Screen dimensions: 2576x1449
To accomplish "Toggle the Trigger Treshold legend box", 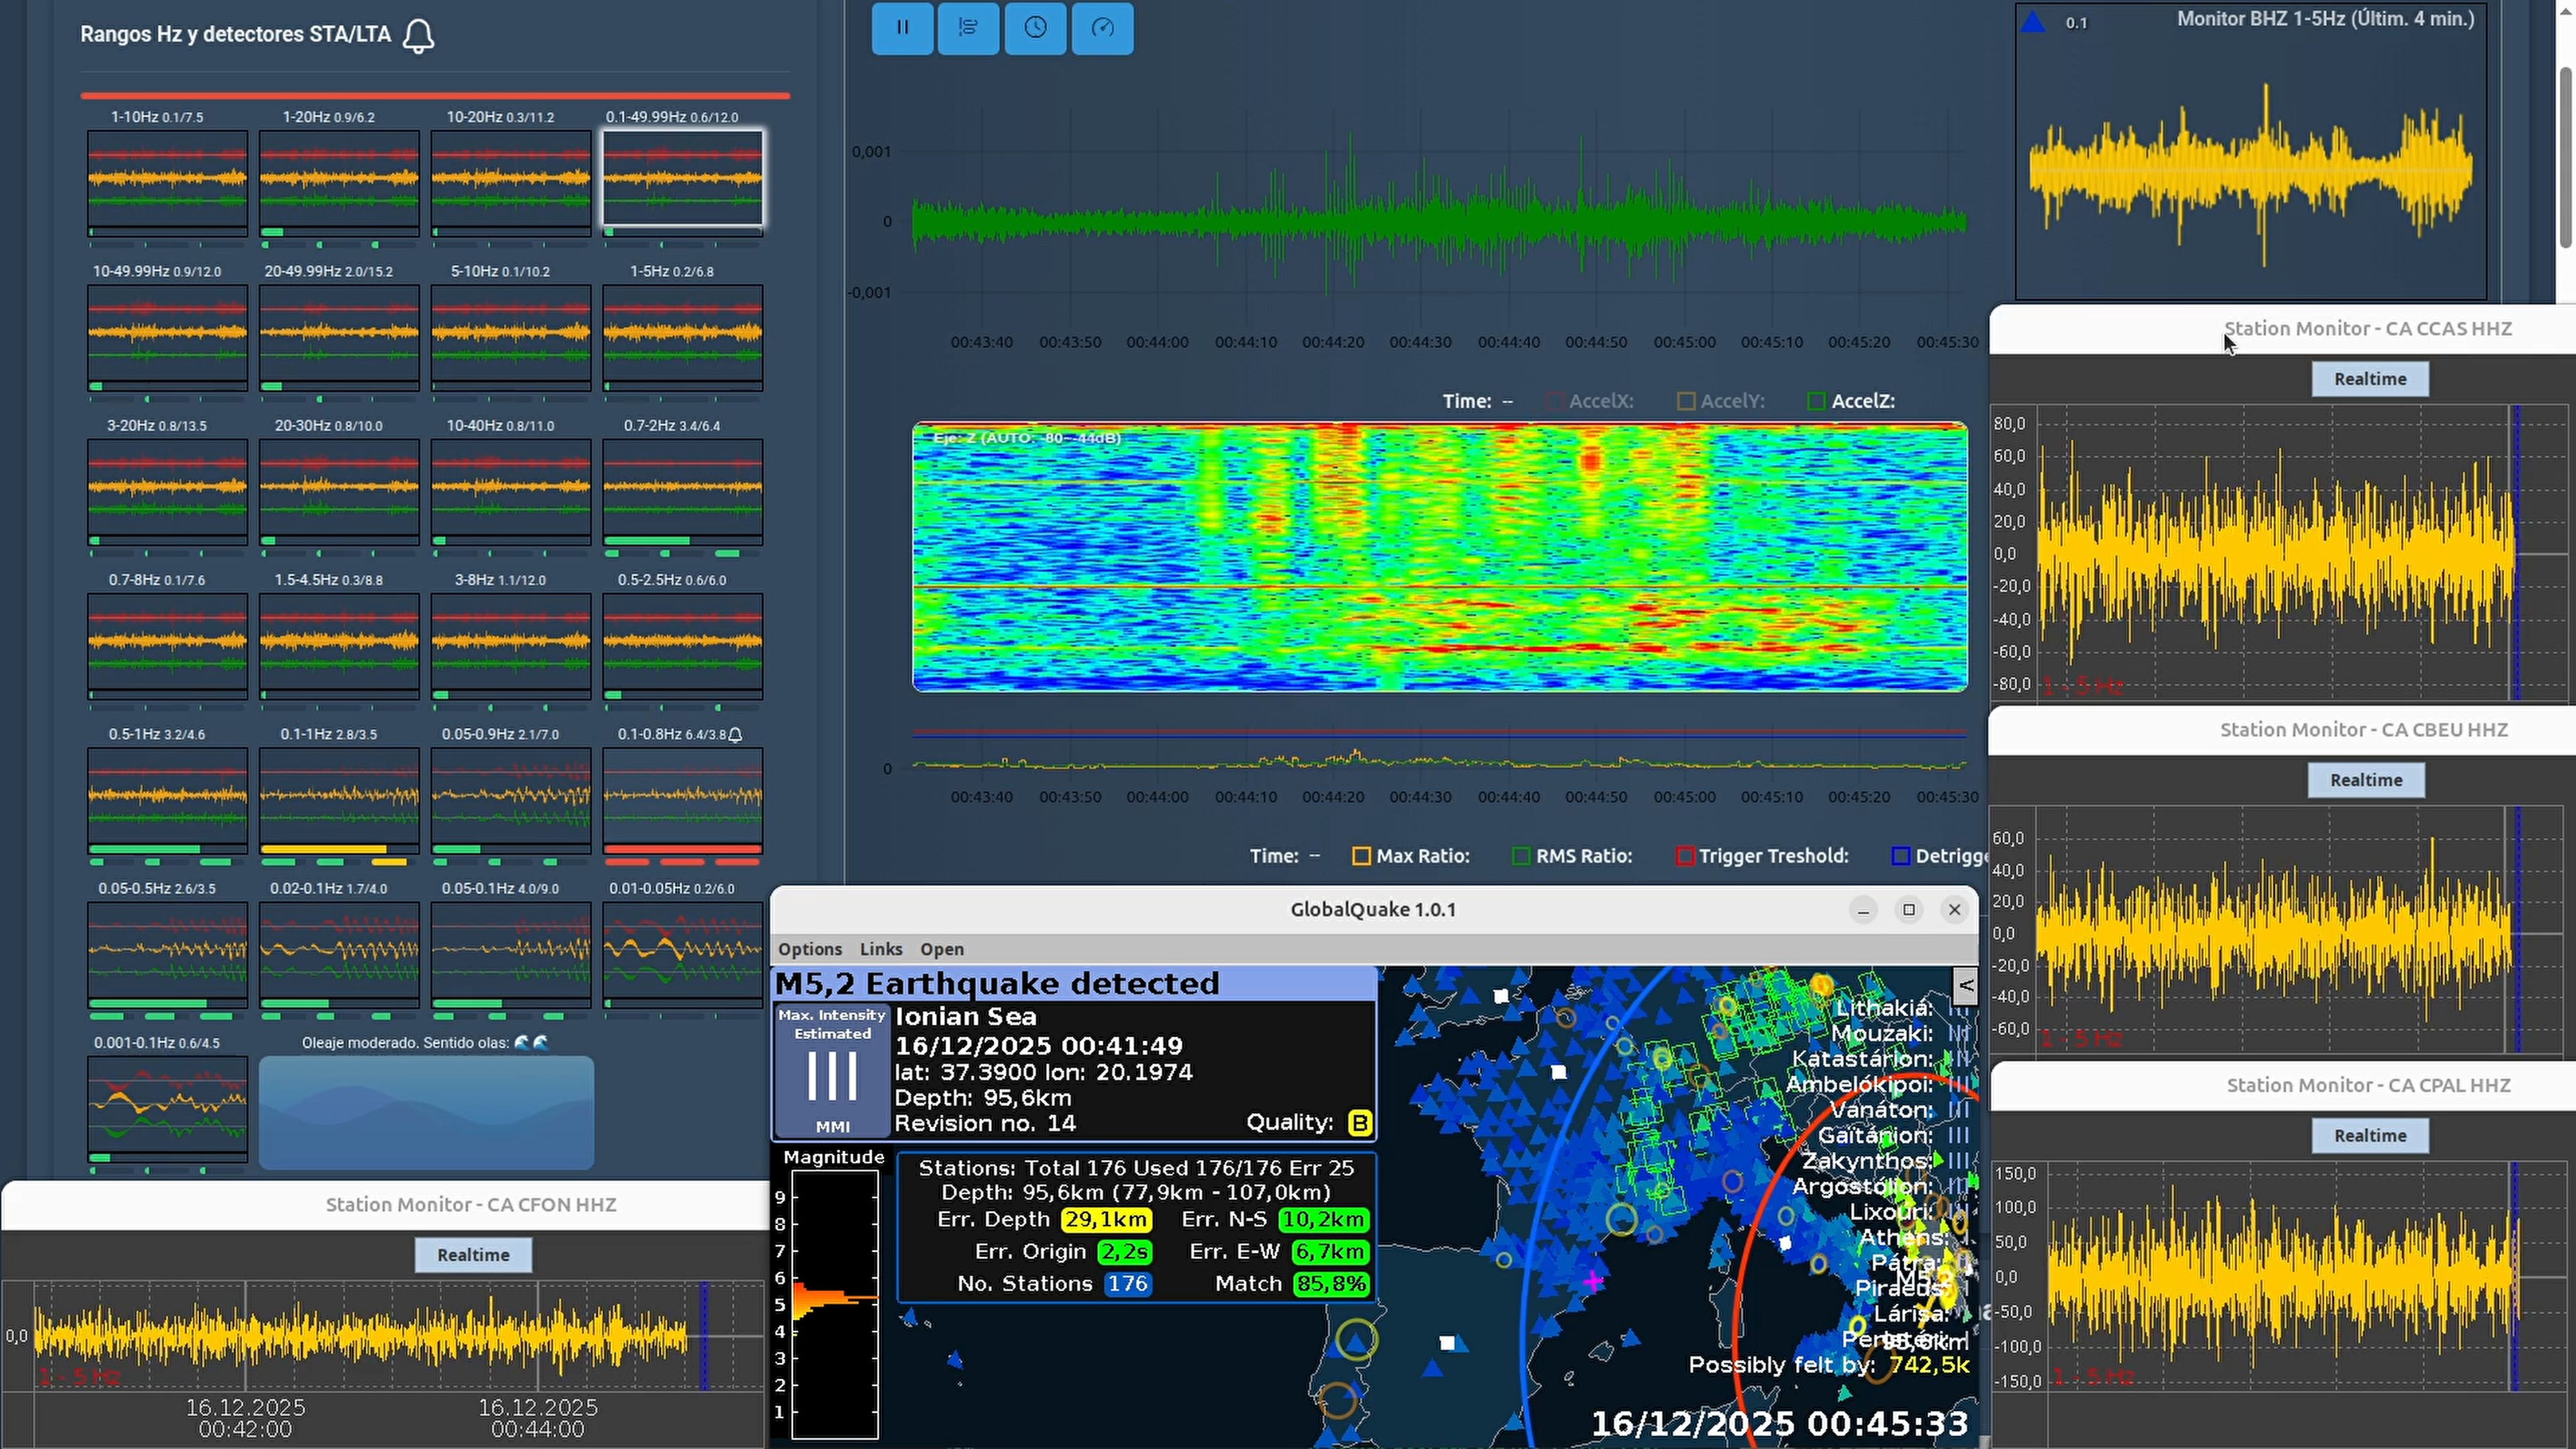I will pos(1684,856).
